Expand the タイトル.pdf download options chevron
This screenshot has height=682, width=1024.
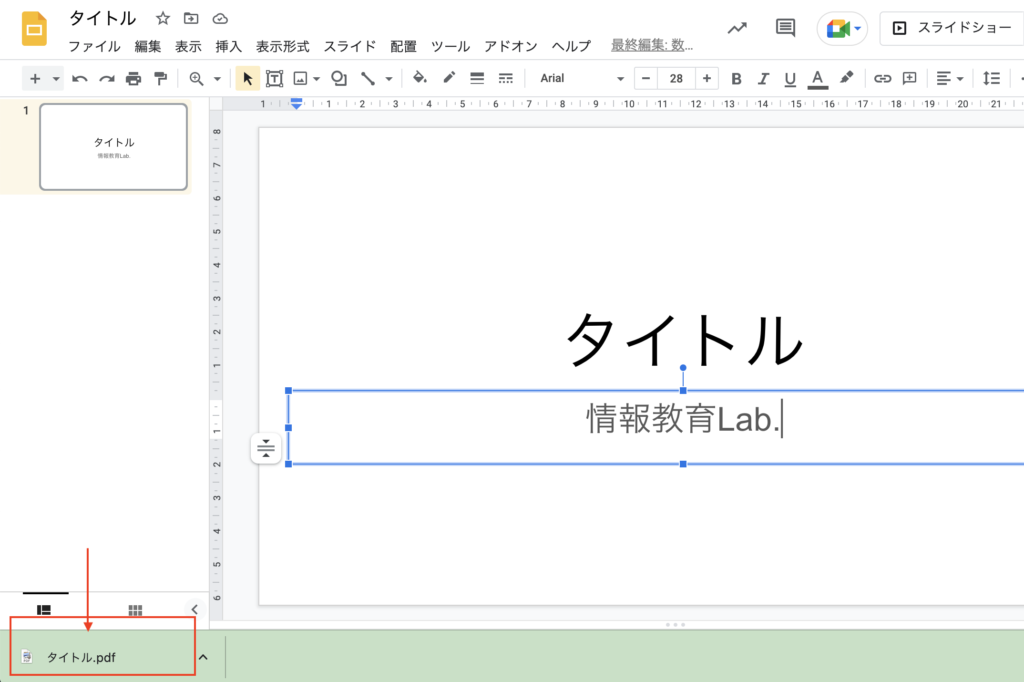tap(203, 657)
